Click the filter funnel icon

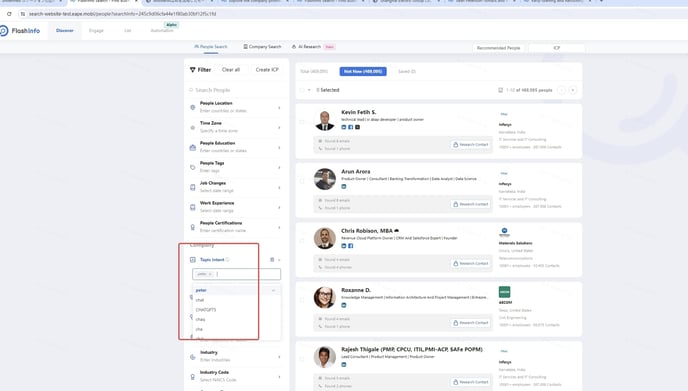(192, 70)
